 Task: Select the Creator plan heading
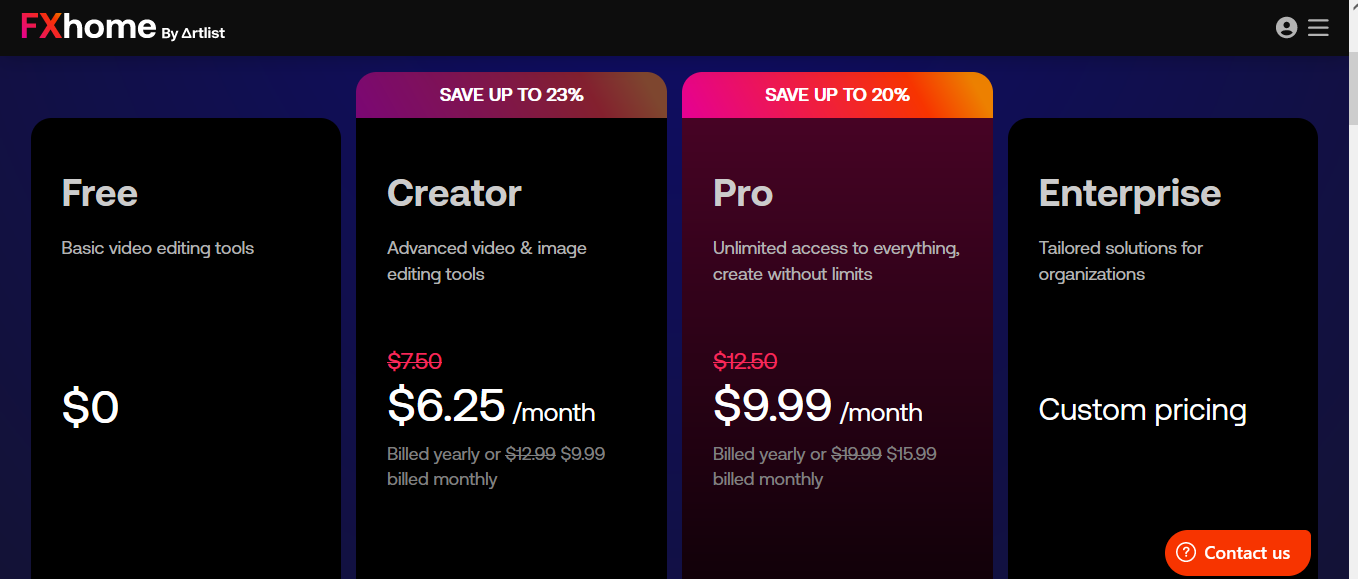pos(454,193)
